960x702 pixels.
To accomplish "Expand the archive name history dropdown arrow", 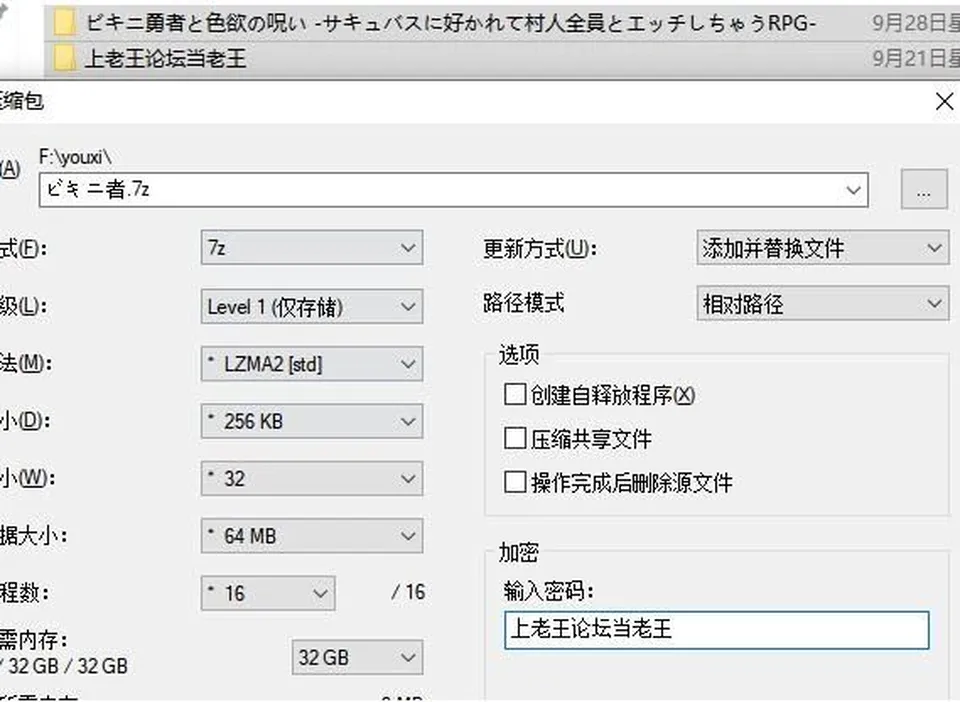I will click(x=853, y=190).
